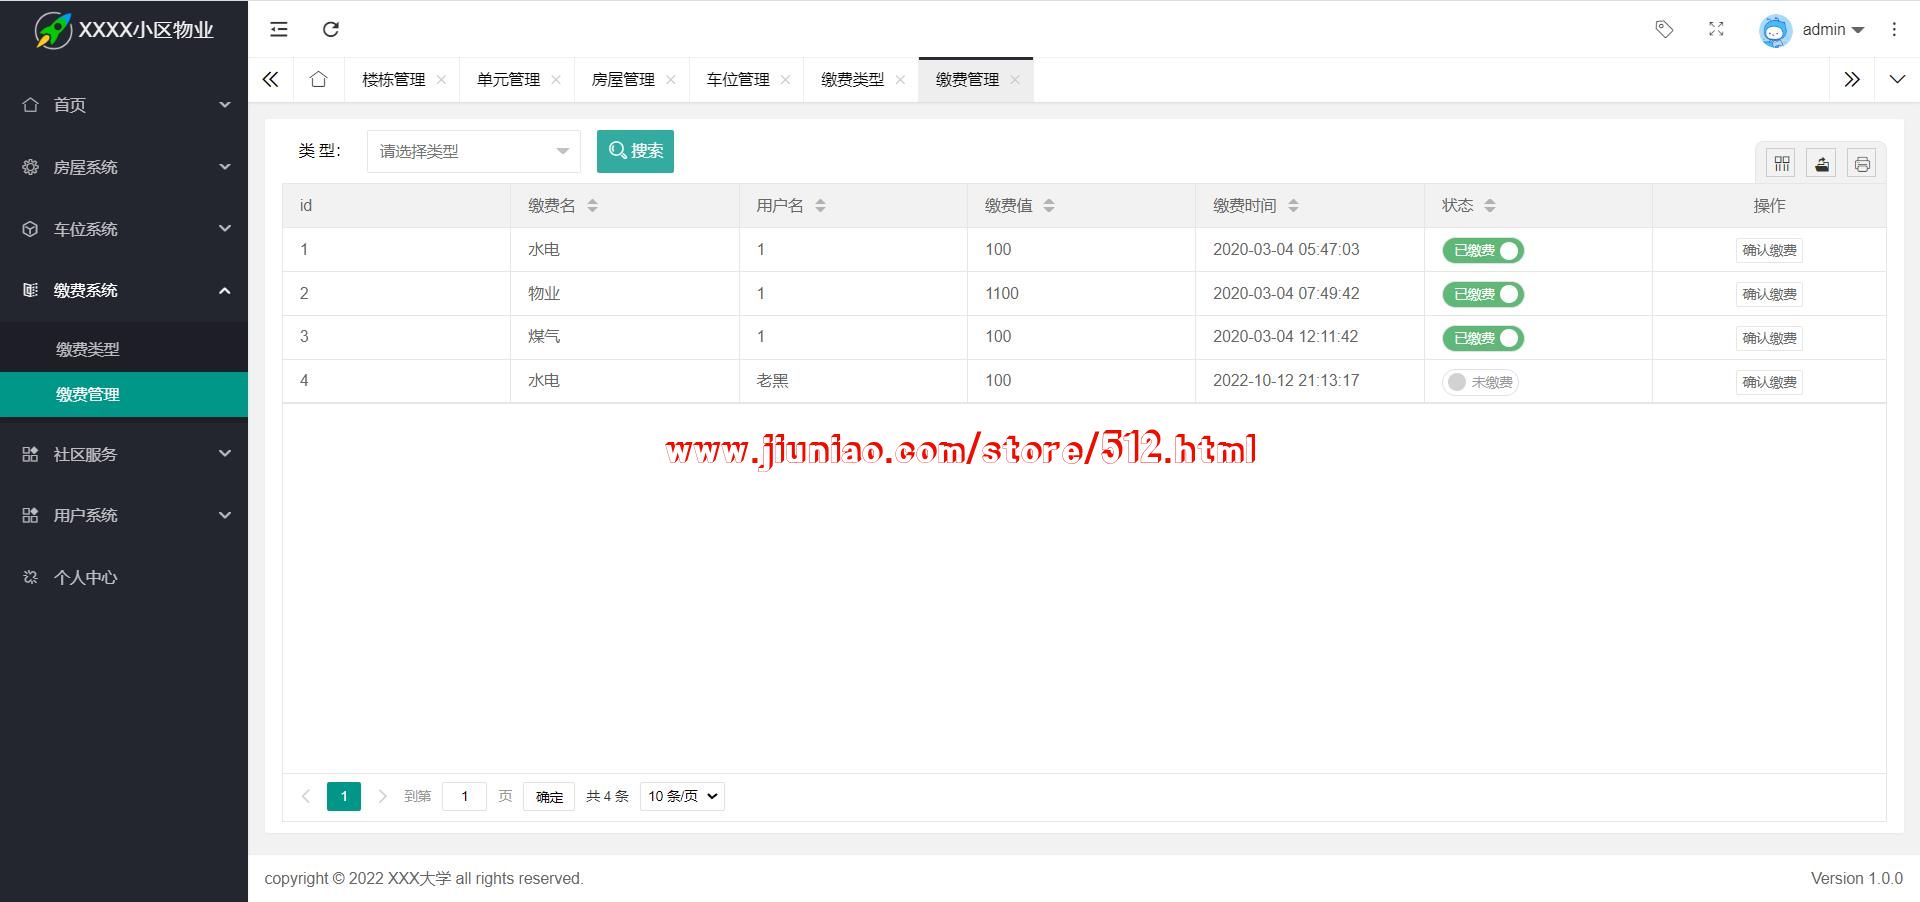Toggle 未缴费 status for row 4
Screen dimensions: 1920x902
(x=1480, y=382)
